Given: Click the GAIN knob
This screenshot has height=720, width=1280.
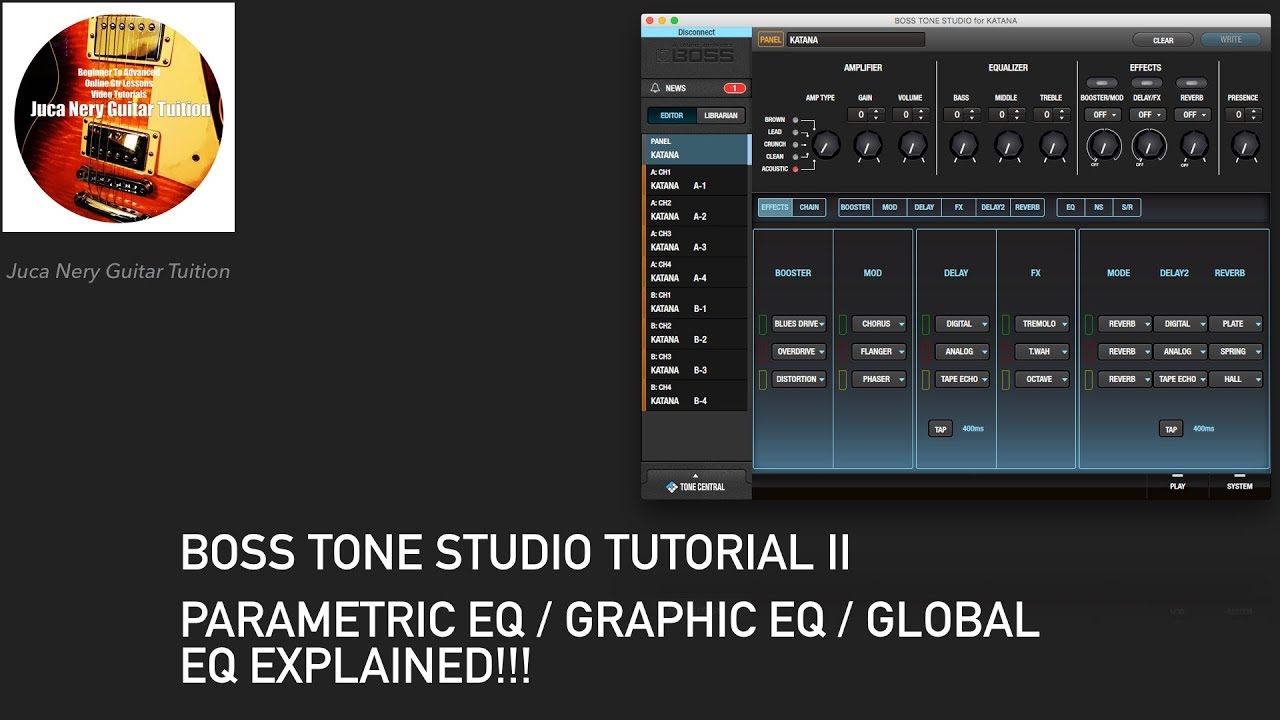Looking at the screenshot, I should pyautogui.click(x=867, y=146).
